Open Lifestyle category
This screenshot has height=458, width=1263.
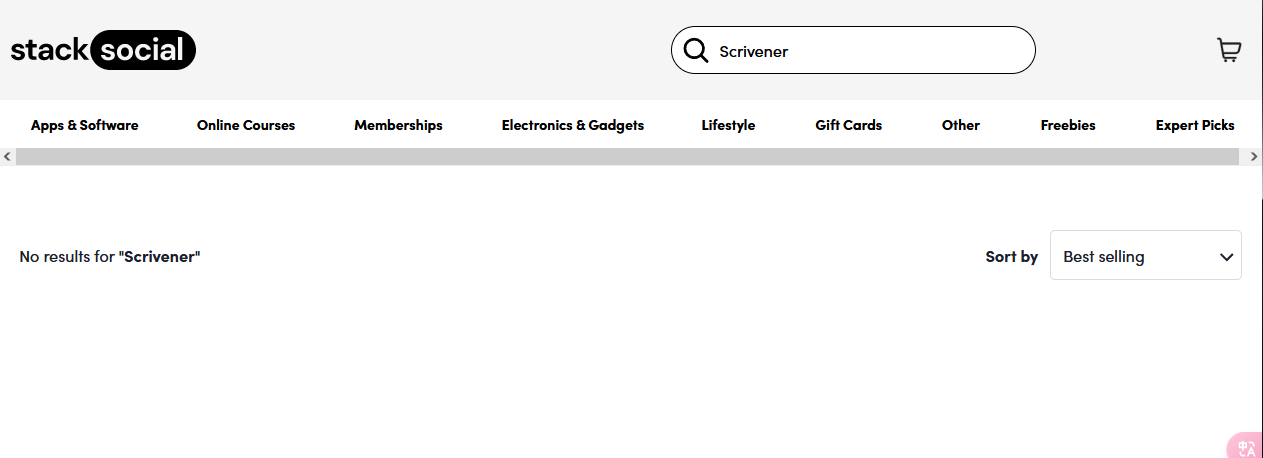[728, 125]
